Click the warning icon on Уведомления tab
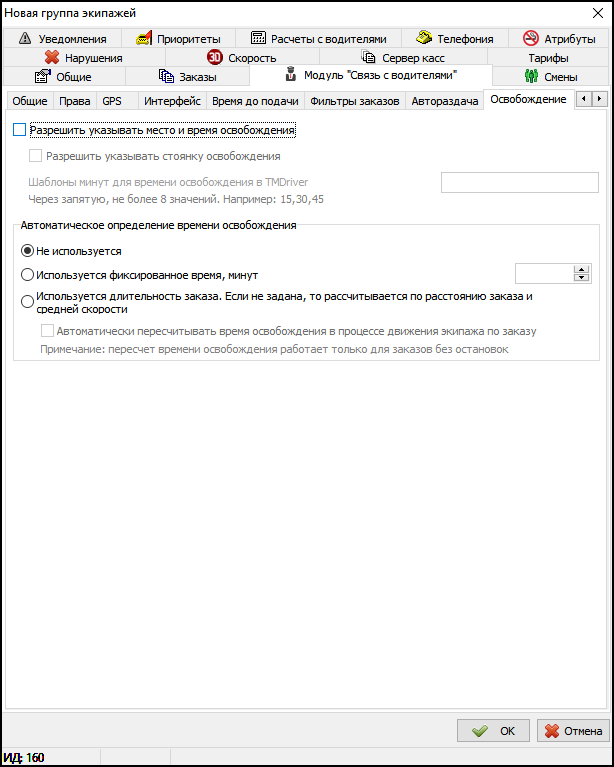The width and height of the screenshot is (614, 767). tap(26, 39)
